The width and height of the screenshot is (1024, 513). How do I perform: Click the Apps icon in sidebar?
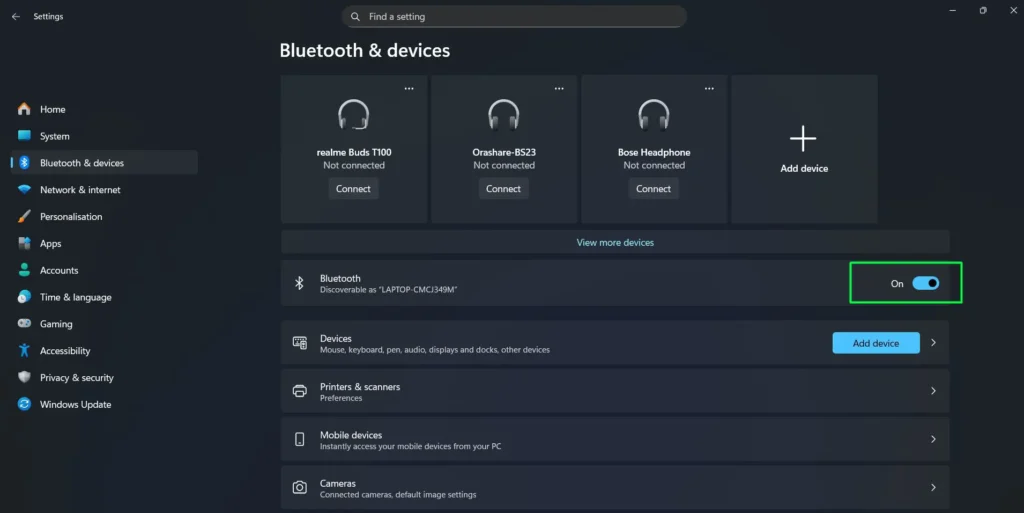pyautogui.click(x=24, y=243)
